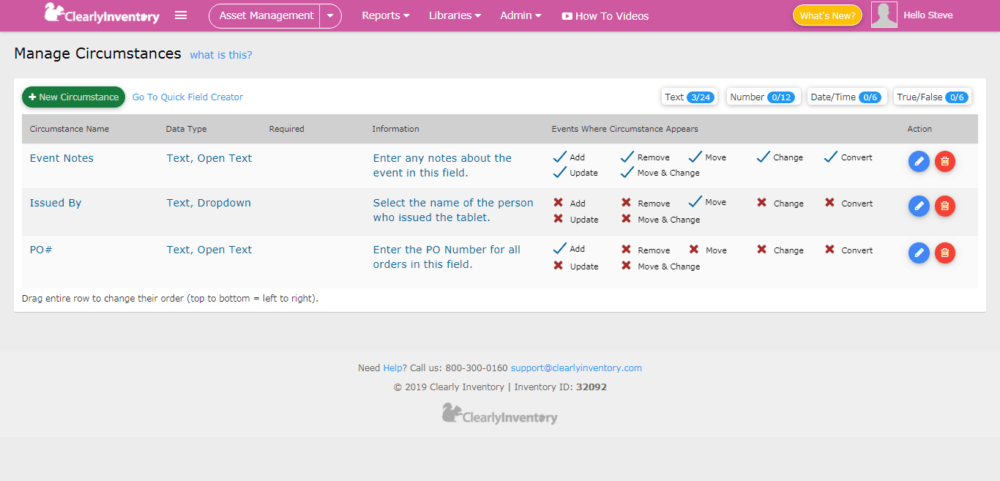The width and height of the screenshot is (1000, 481).
Task: Click the Circumstance Name column header
Action: [70, 129]
